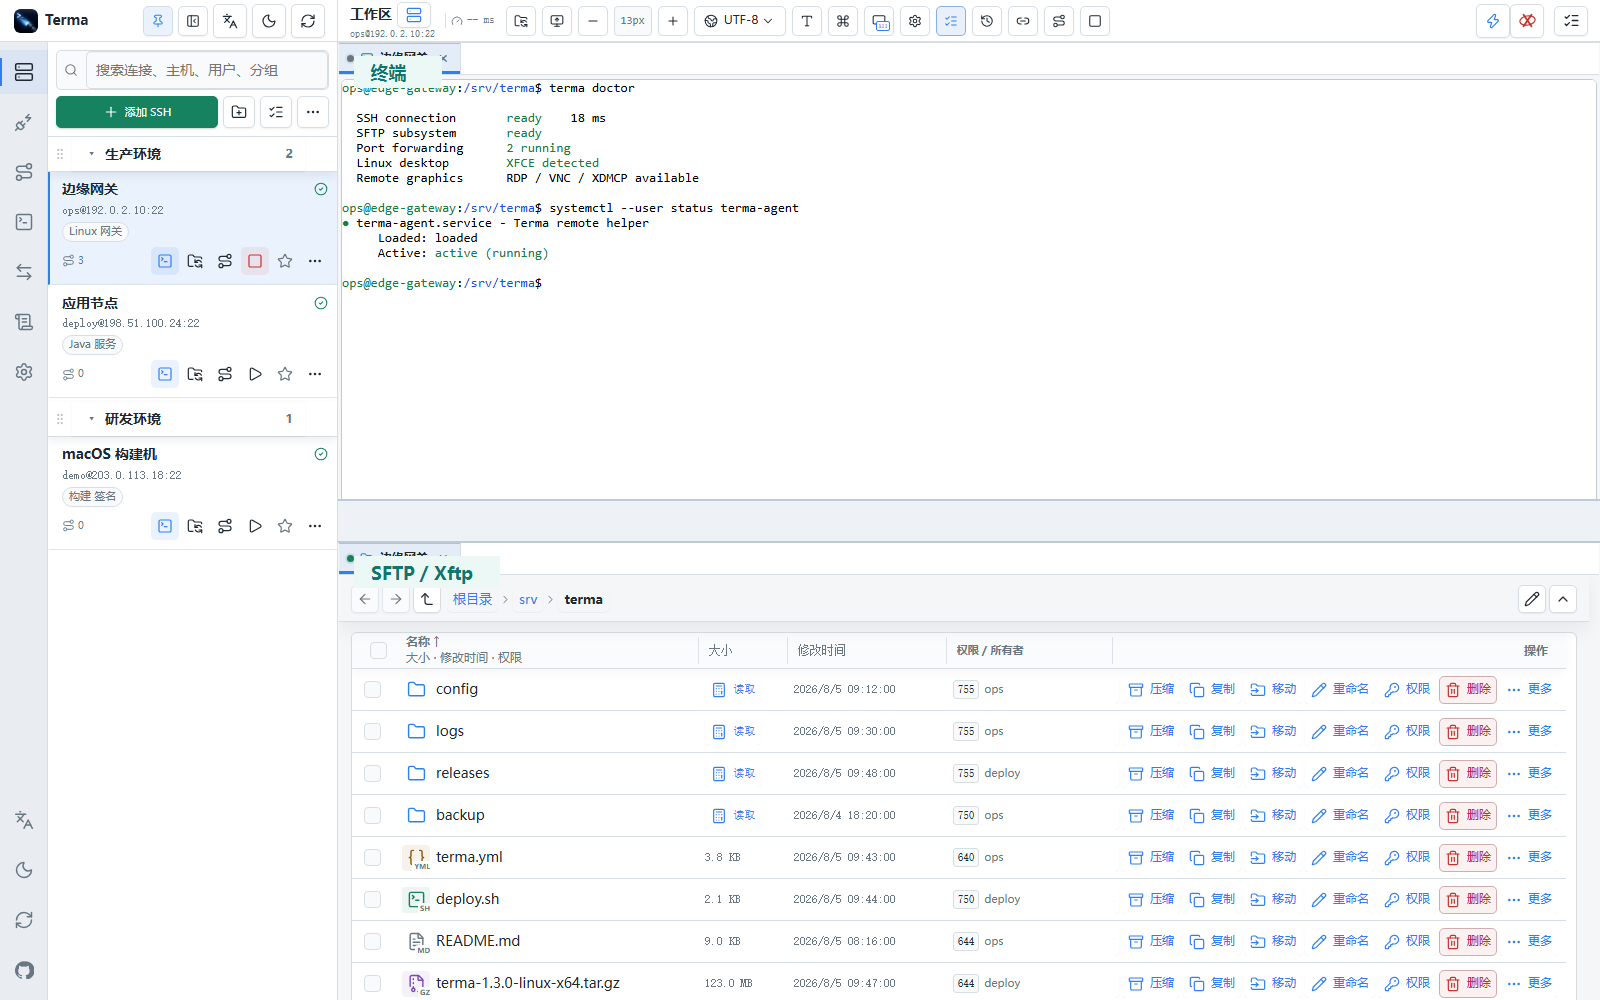
Task: Connect to 应用节点 with the play icon
Action: 255,374
